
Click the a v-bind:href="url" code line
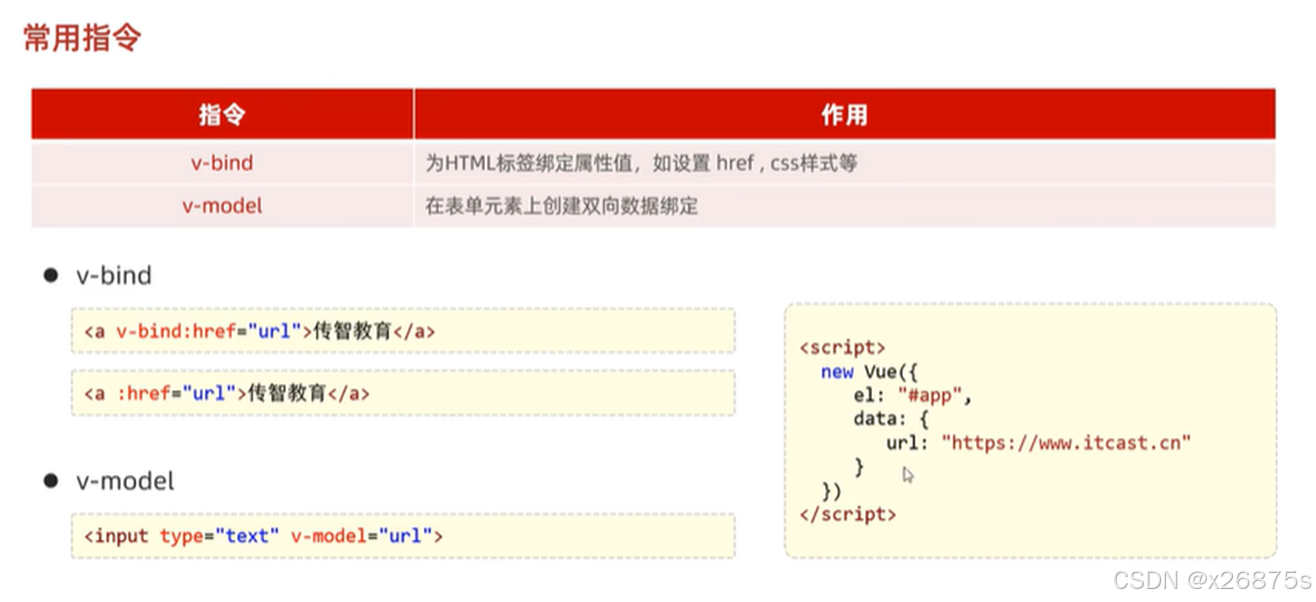coord(403,331)
